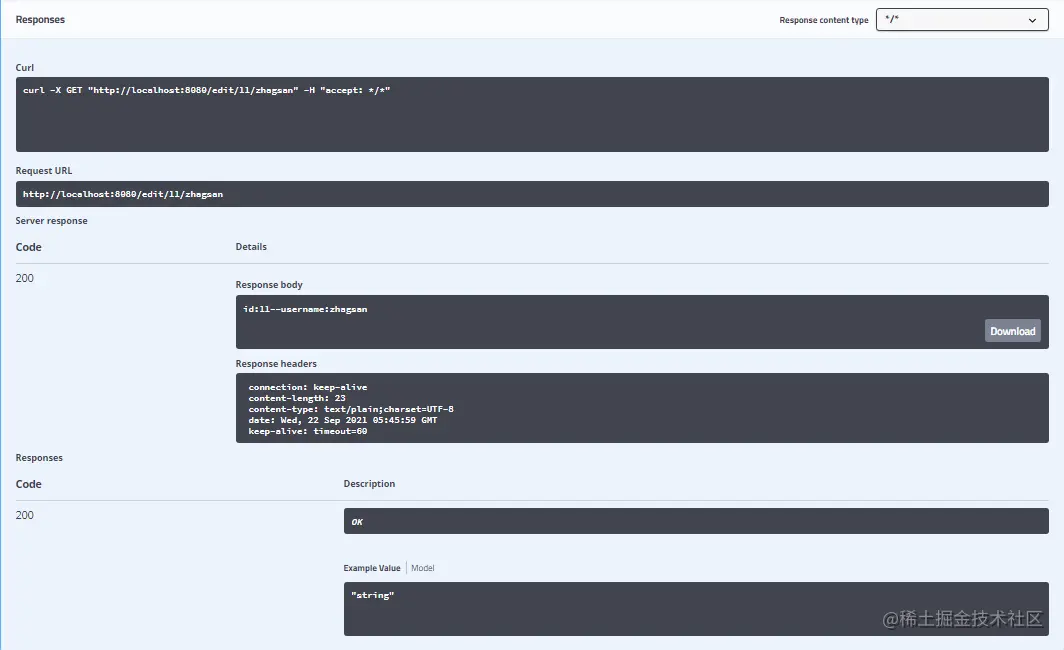
Task: Click the Request URL value box
Action: point(532,194)
